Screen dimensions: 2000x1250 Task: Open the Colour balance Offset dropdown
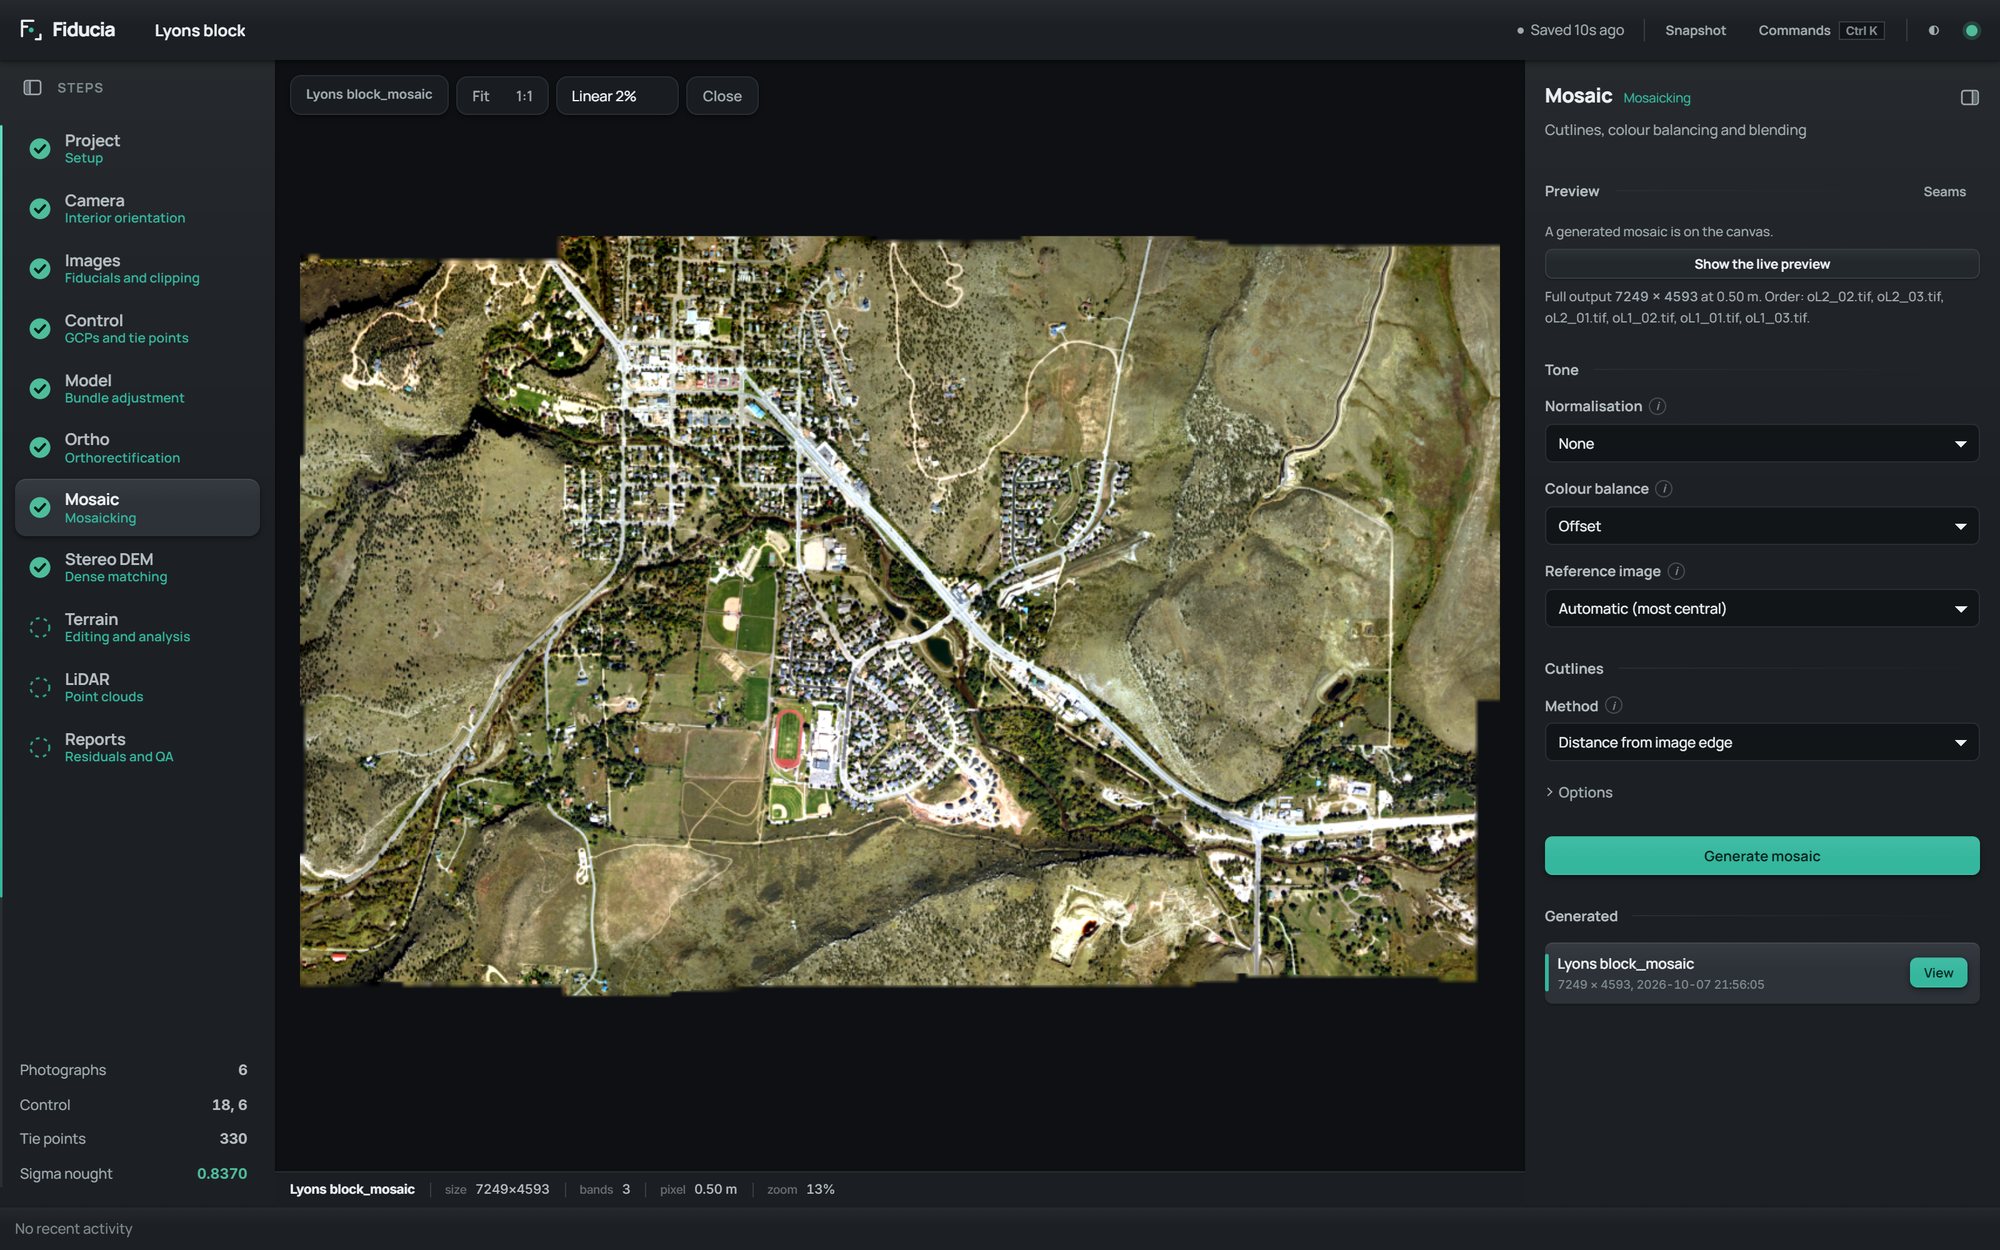(1761, 526)
